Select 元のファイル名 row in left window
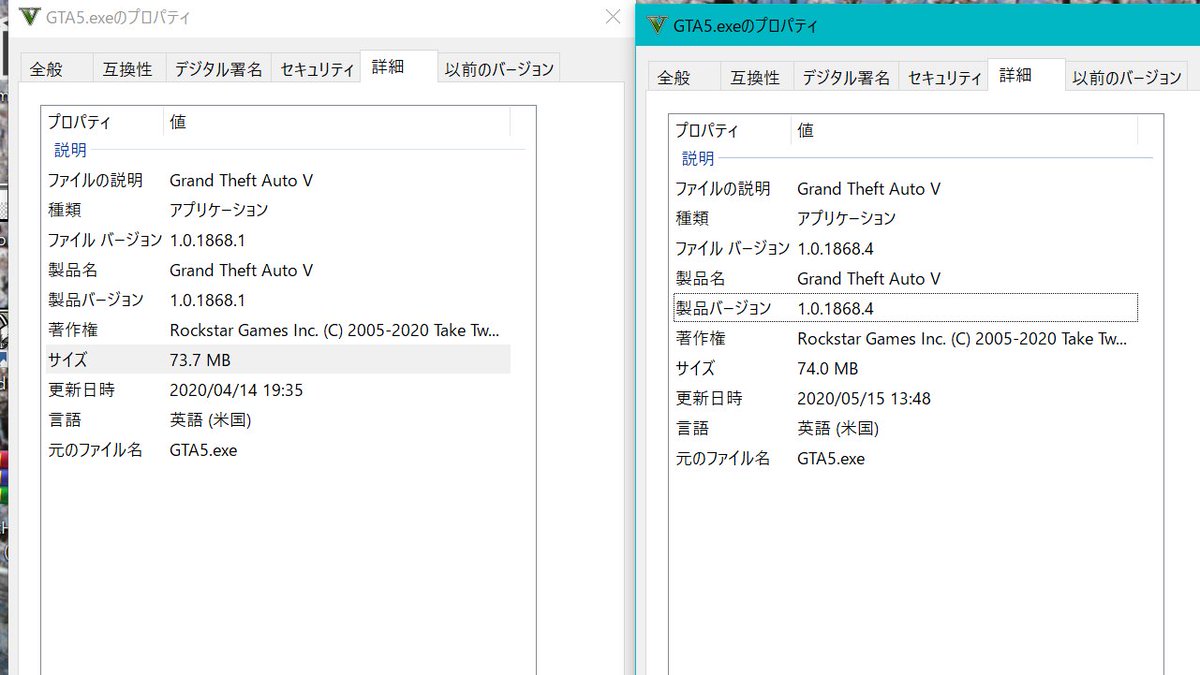 277,450
